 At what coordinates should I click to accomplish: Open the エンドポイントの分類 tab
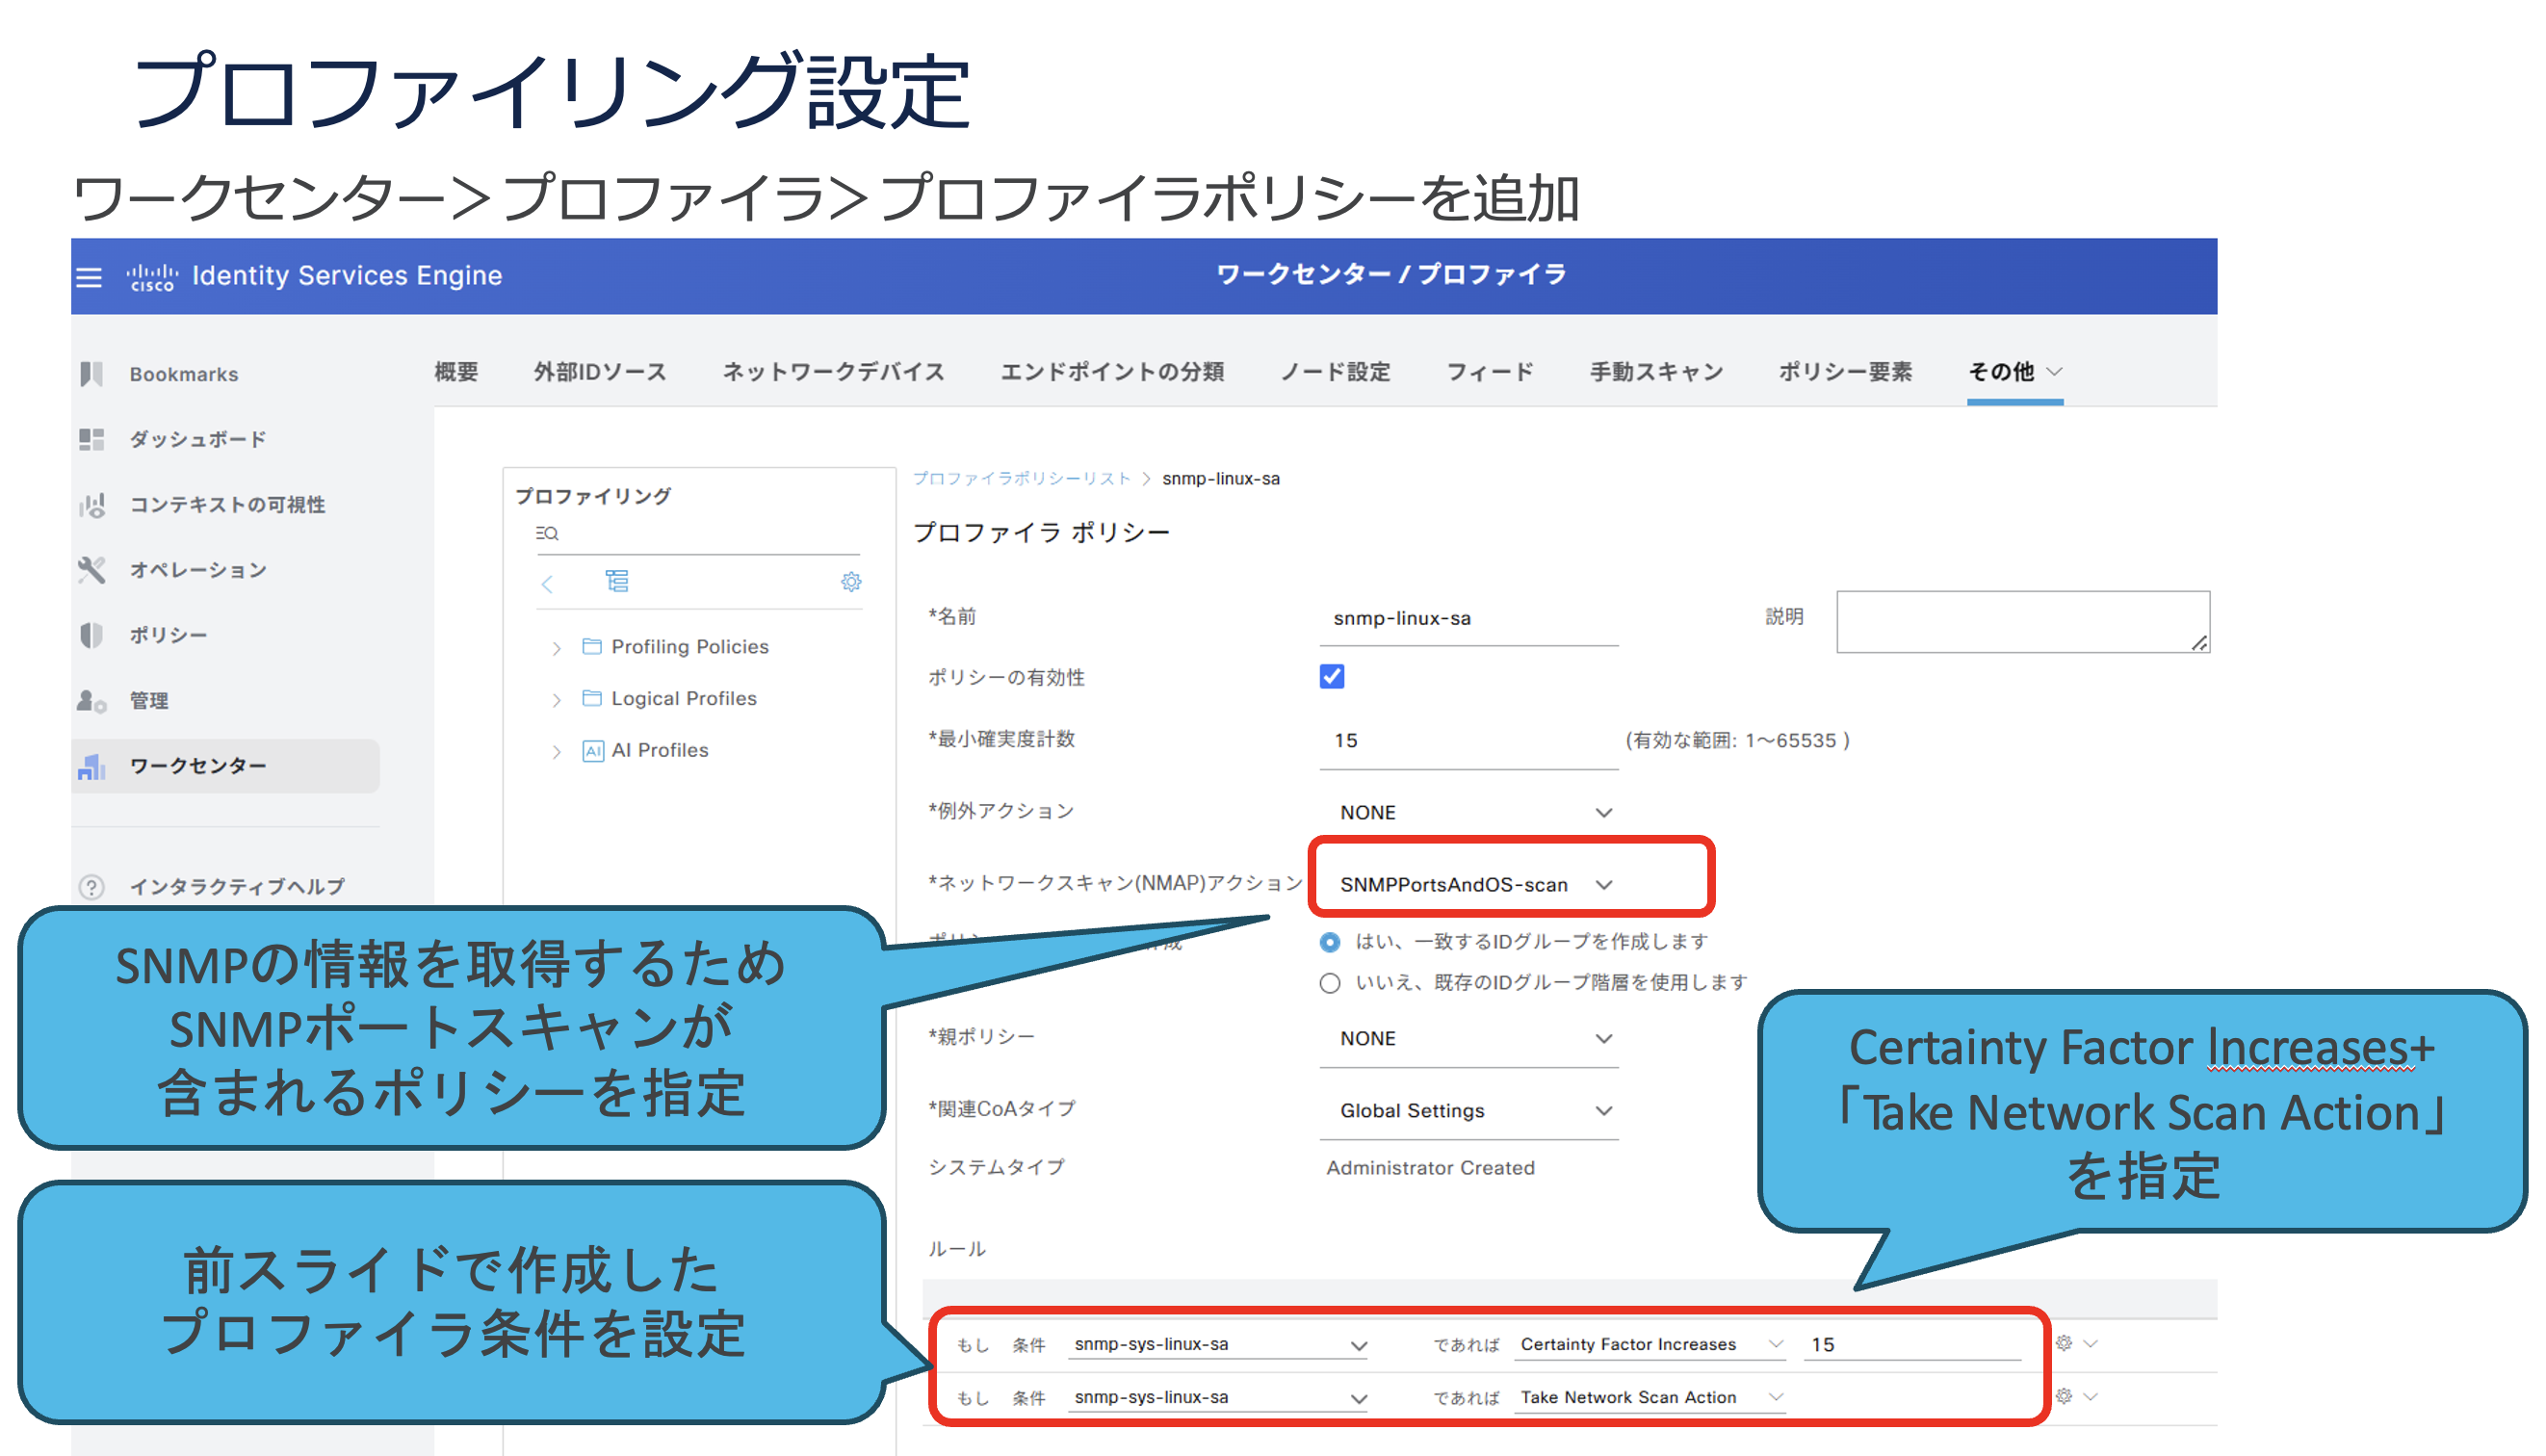pyautogui.click(x=1112, y=372)
